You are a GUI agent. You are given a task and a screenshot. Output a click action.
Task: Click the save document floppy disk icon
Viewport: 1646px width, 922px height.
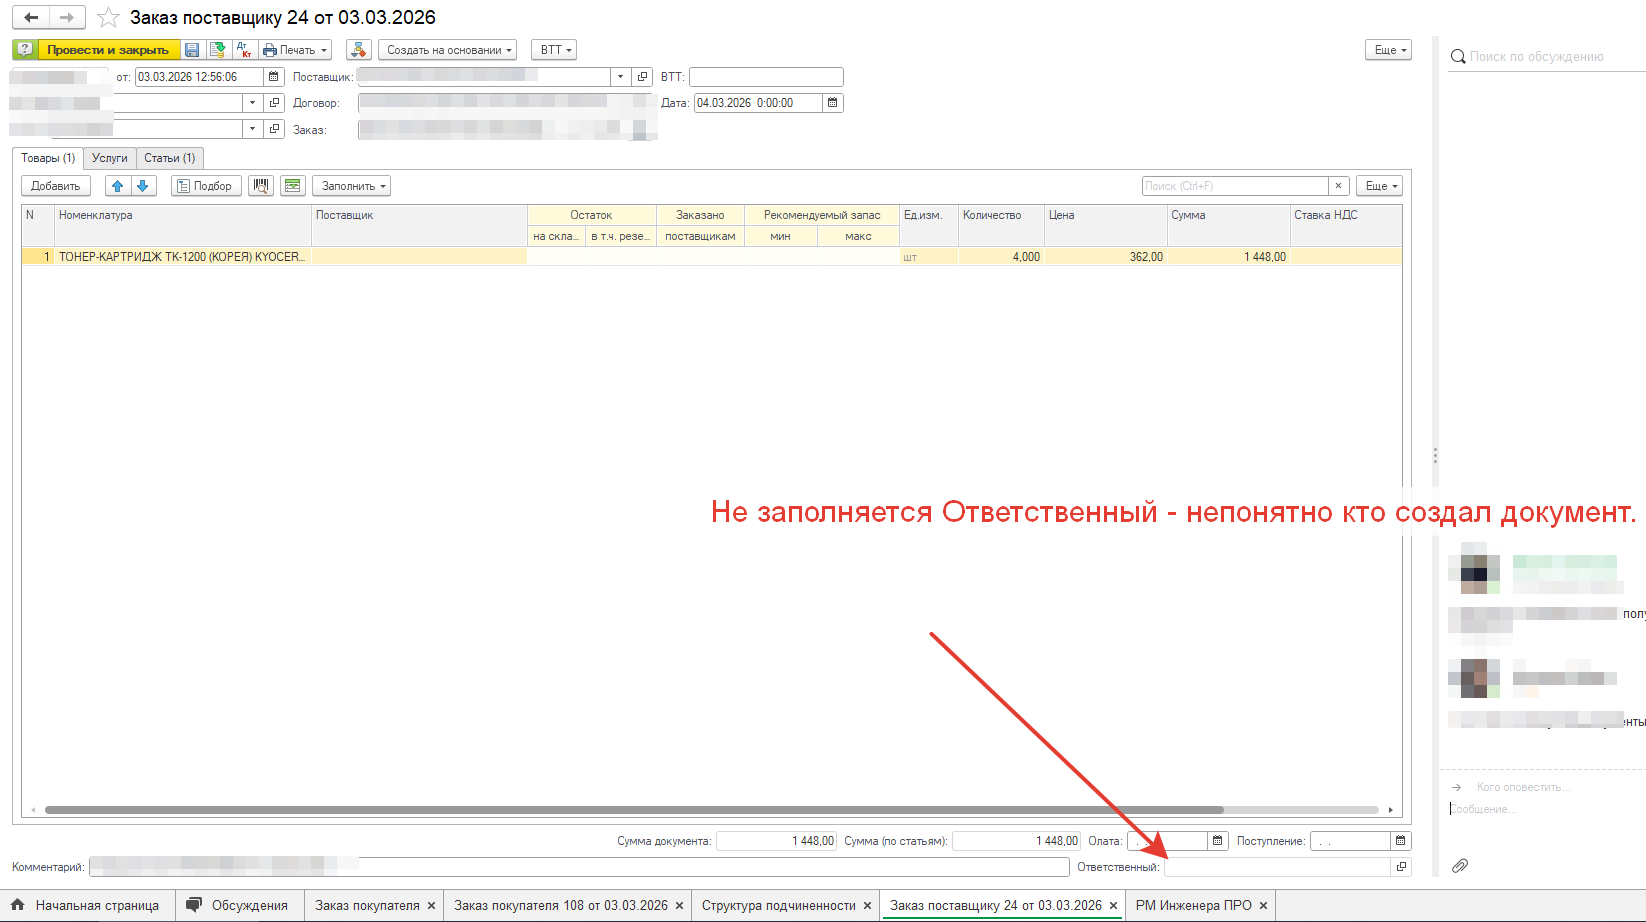192,50
